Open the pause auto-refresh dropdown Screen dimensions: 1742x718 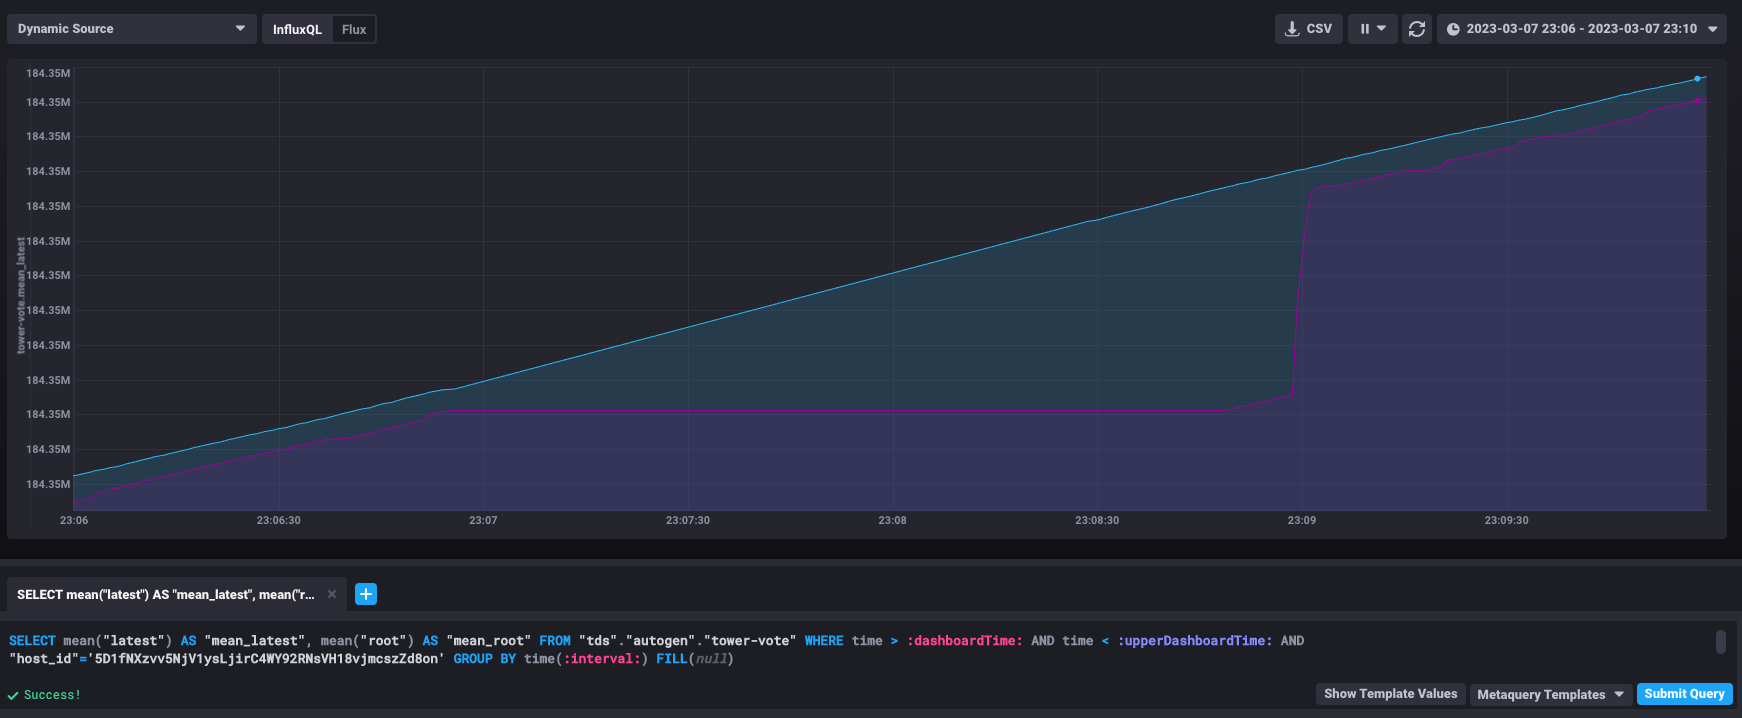point(1372,29)
